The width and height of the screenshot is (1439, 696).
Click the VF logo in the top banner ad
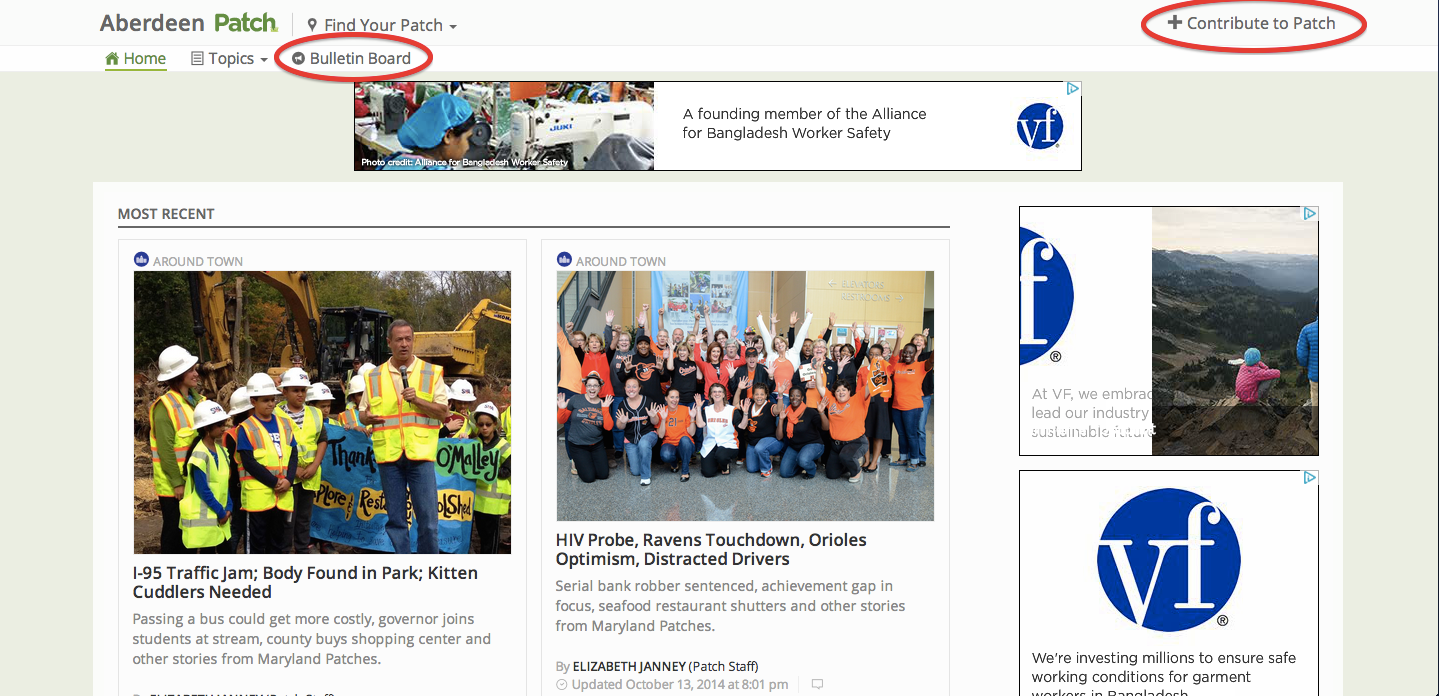[x=1039, y=127]
